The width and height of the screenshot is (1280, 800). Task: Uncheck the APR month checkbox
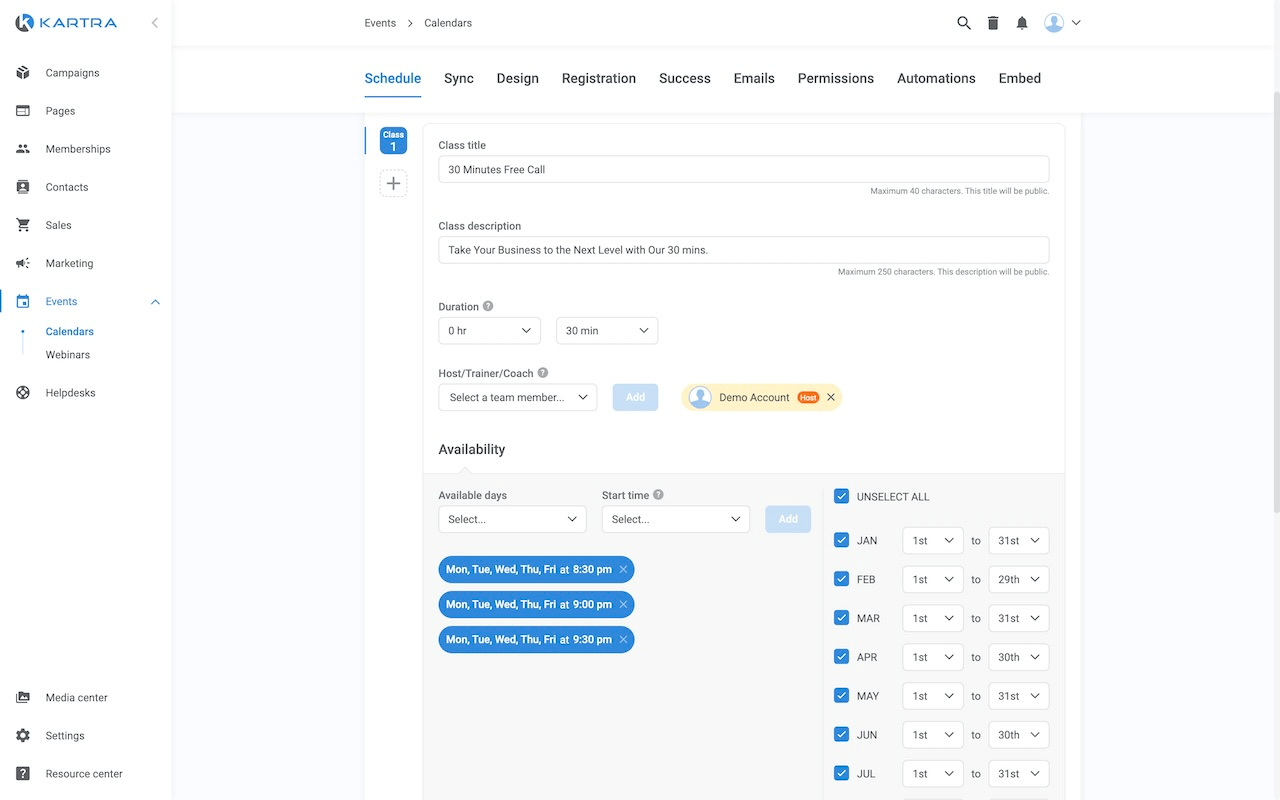pos(842,657)
